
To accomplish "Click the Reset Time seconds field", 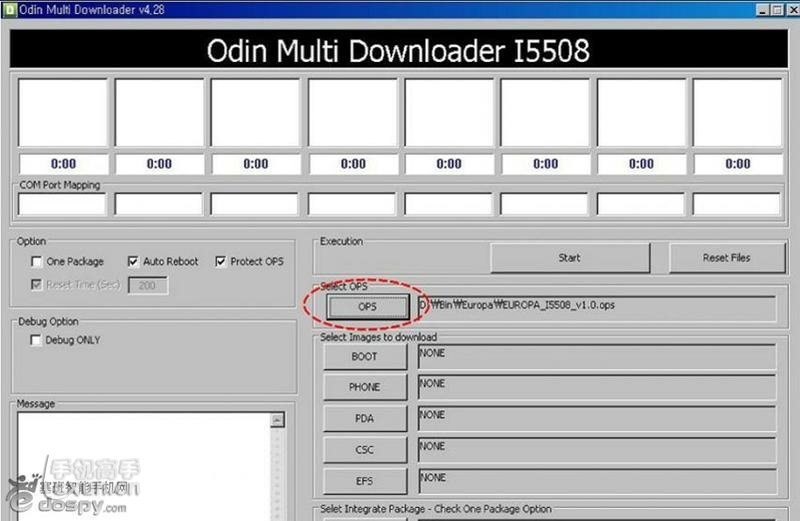I will click(x=147, y=285).
